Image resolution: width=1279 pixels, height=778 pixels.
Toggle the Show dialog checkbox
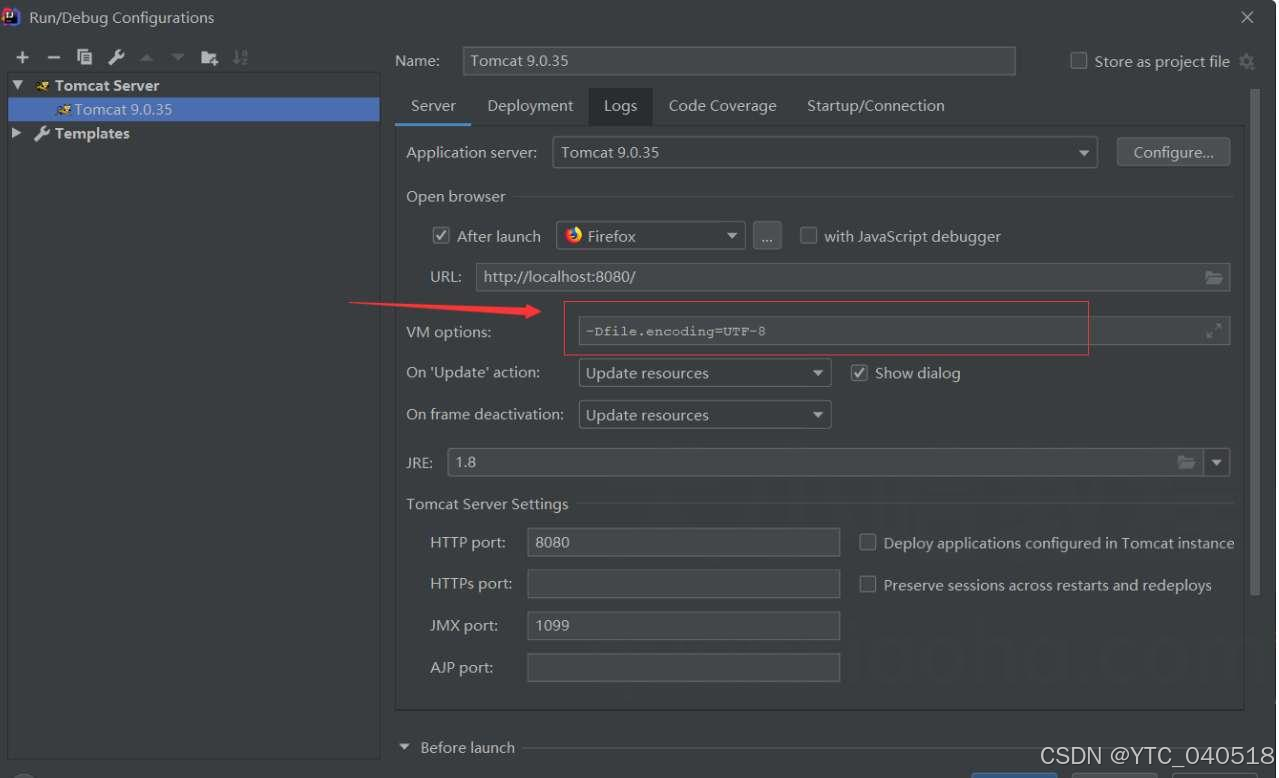tap(859, 373)
